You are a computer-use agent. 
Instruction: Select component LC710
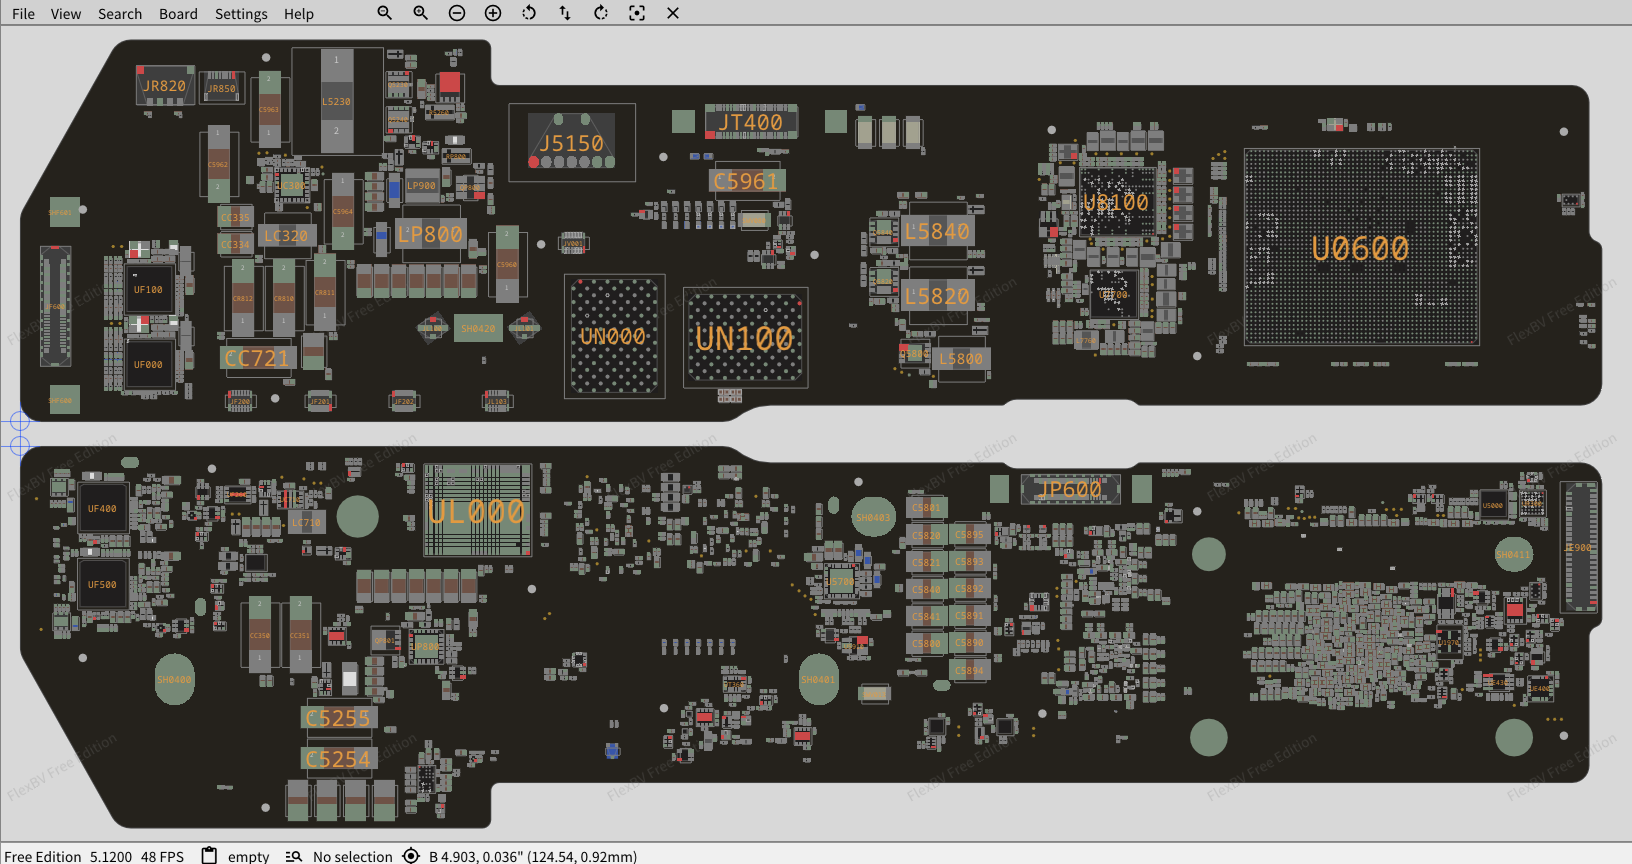click(x=306, y=523)
